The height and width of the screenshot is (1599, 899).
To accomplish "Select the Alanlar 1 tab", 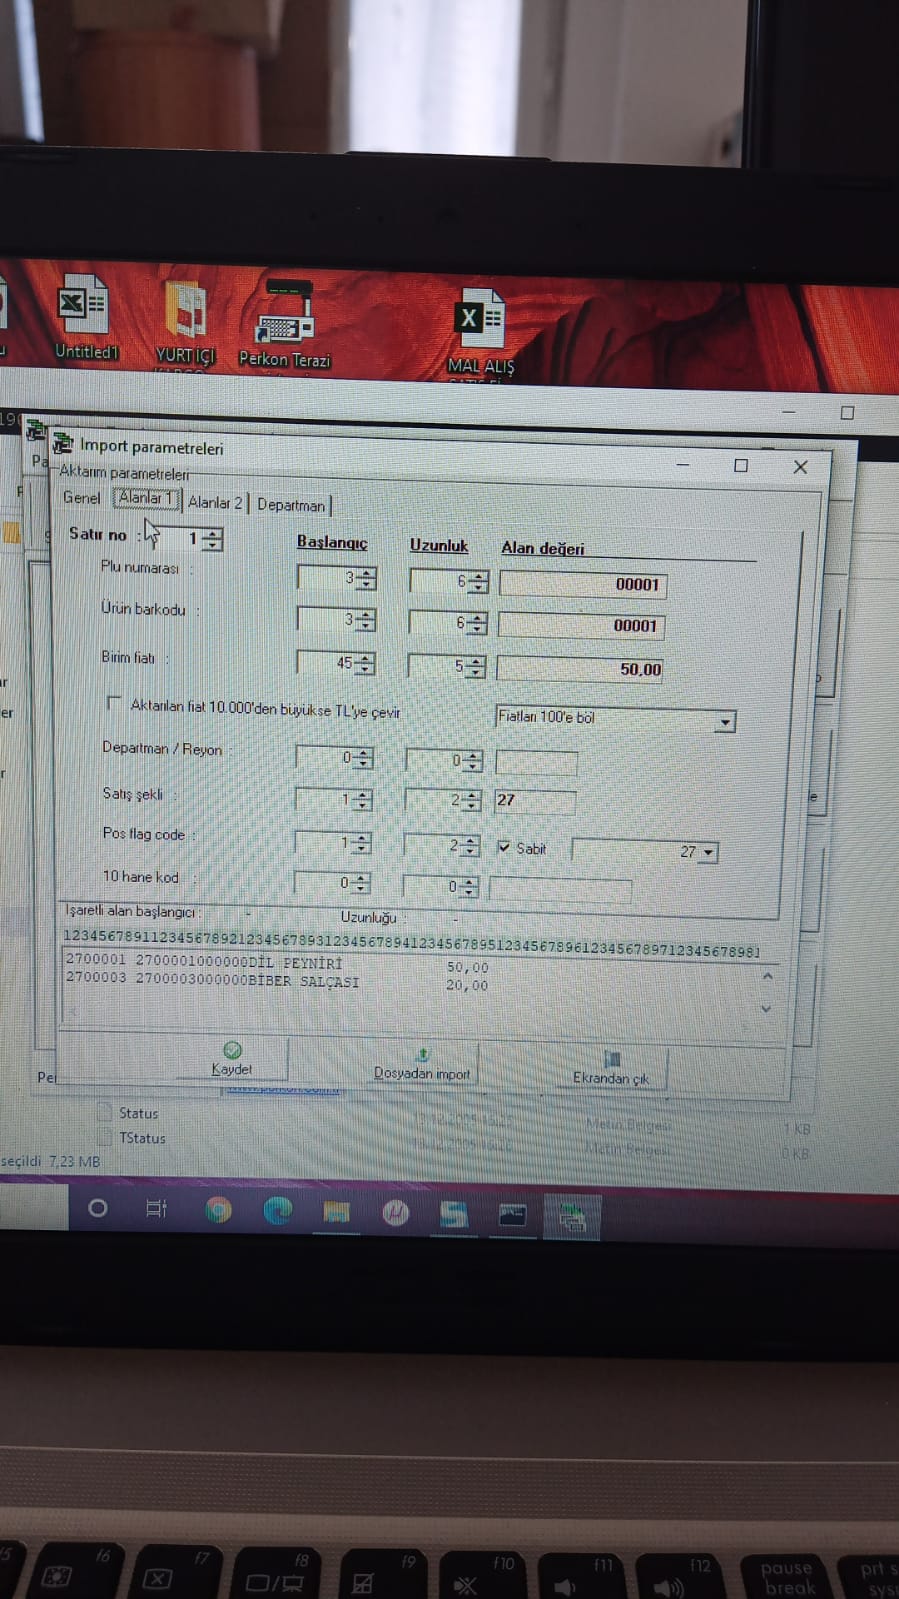I will click(x=146, y=498).
